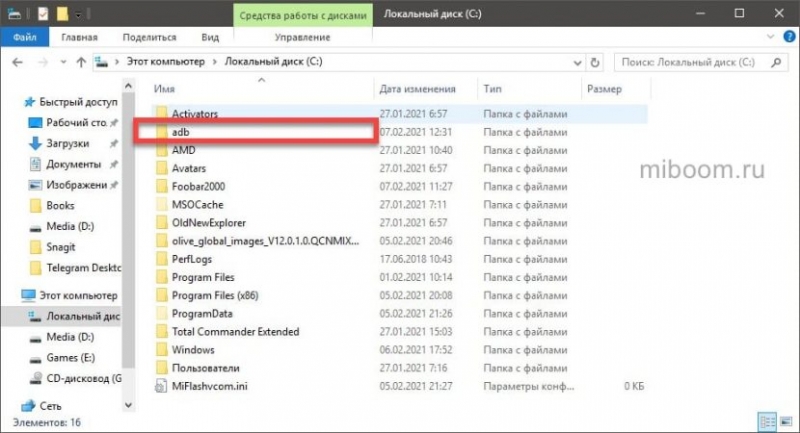800x433 pixels.
Task: Click Этот компьютер in address path
Action: [165, 62]
